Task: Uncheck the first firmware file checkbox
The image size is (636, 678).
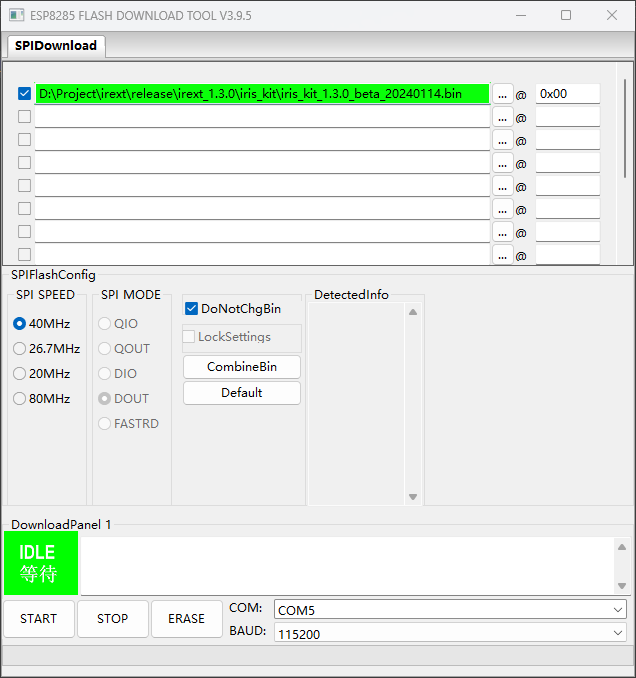Action: point(25,93)
